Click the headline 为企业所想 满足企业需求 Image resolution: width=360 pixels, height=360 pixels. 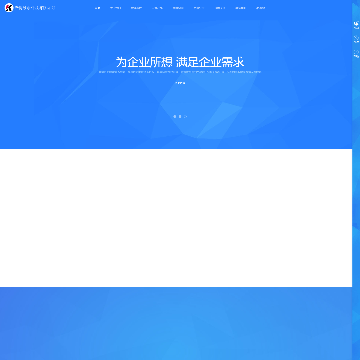180,62
